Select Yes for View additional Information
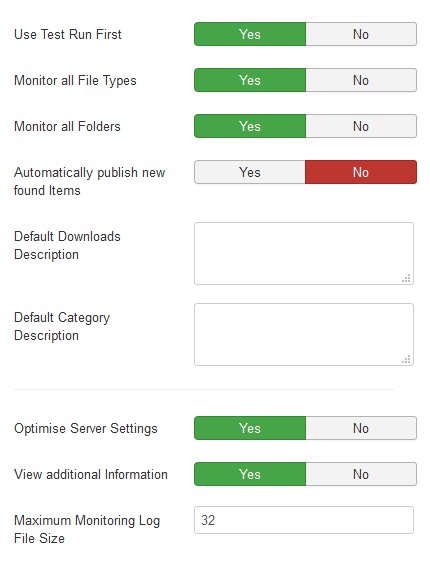This screenshot has width=430, height=570. coord(250,474)
